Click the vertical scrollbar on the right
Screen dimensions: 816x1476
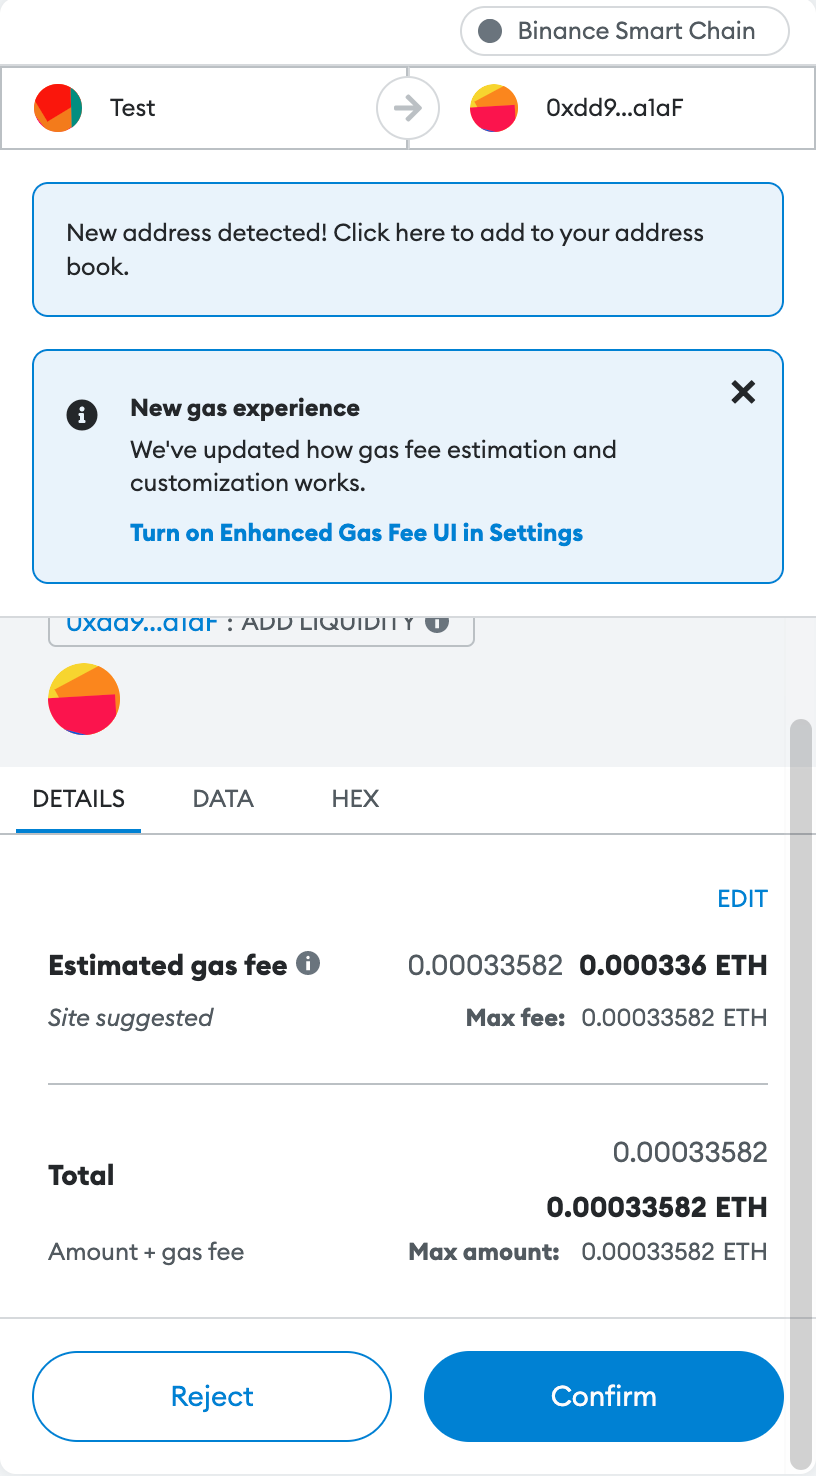799,1000
